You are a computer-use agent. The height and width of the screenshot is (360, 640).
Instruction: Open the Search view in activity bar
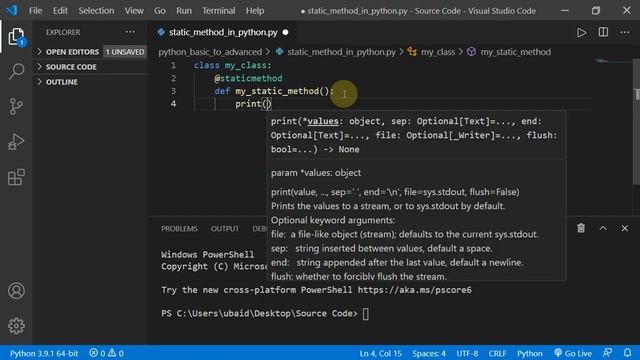(x=16, y=71)
